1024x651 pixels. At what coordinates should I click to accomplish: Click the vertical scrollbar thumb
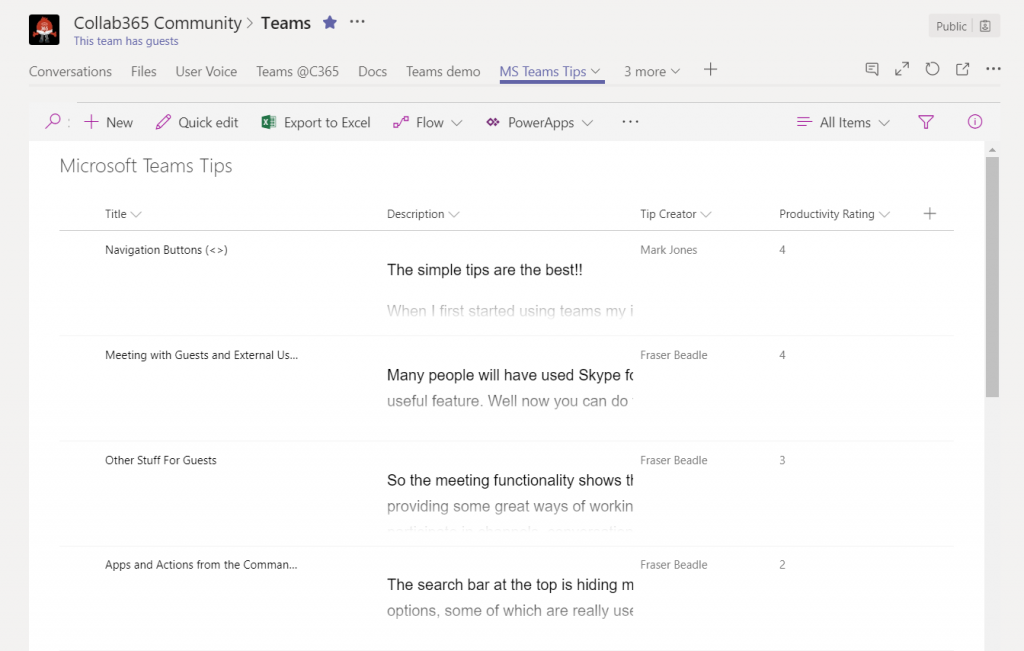pyautogui.click(x=992, y=277)
